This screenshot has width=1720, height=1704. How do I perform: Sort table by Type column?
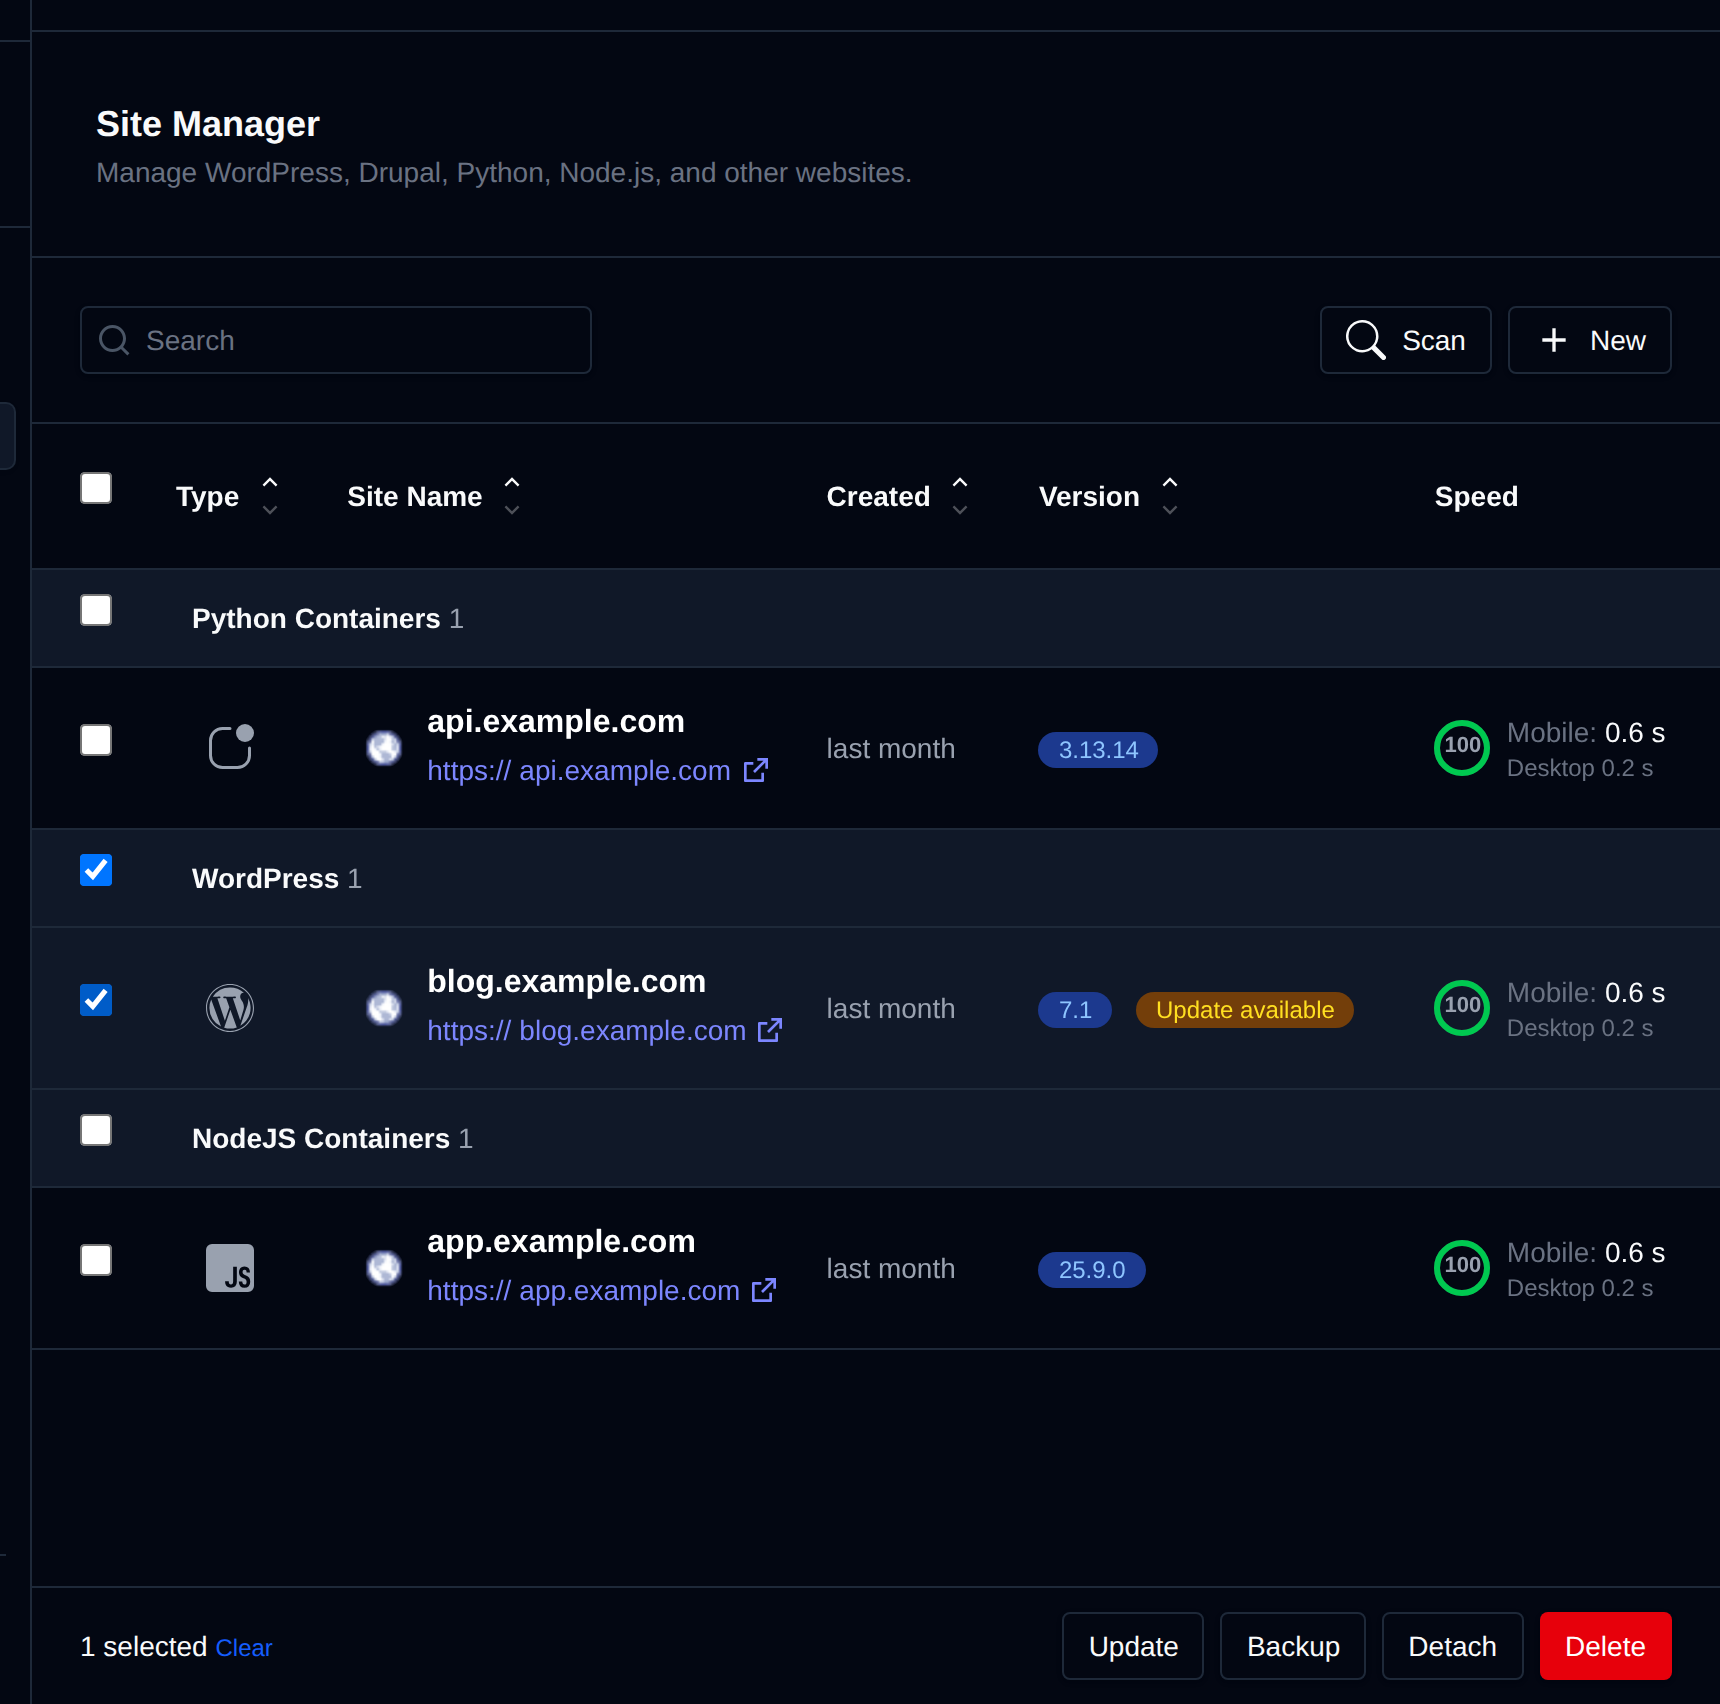(x=227, y=496)
